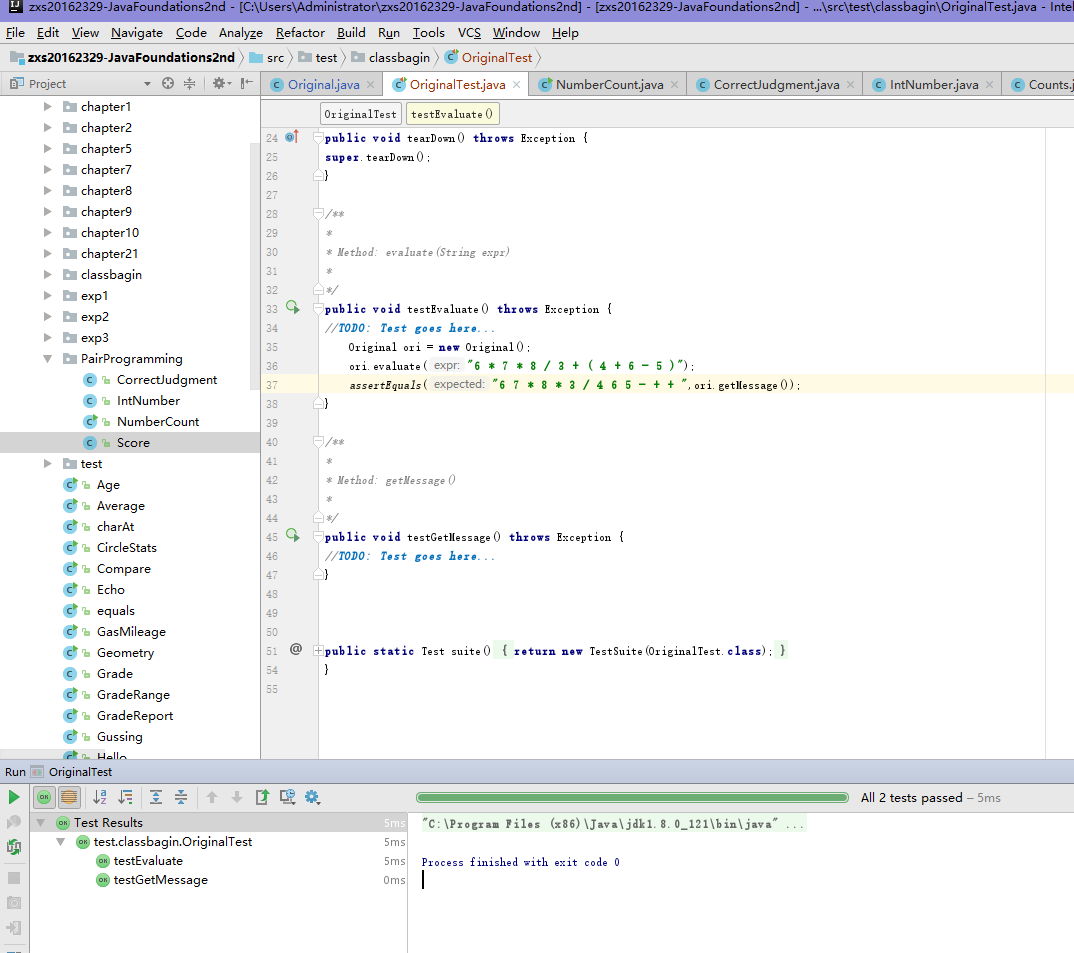Select testEvaluate in test results
The height and width of the screenshot is (953, 1074).
click(148, 861)
